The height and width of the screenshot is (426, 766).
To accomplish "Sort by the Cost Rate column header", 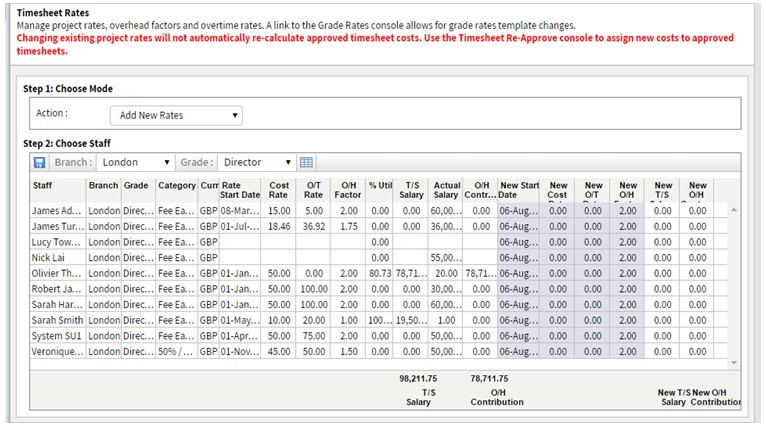I will [278, 190].
